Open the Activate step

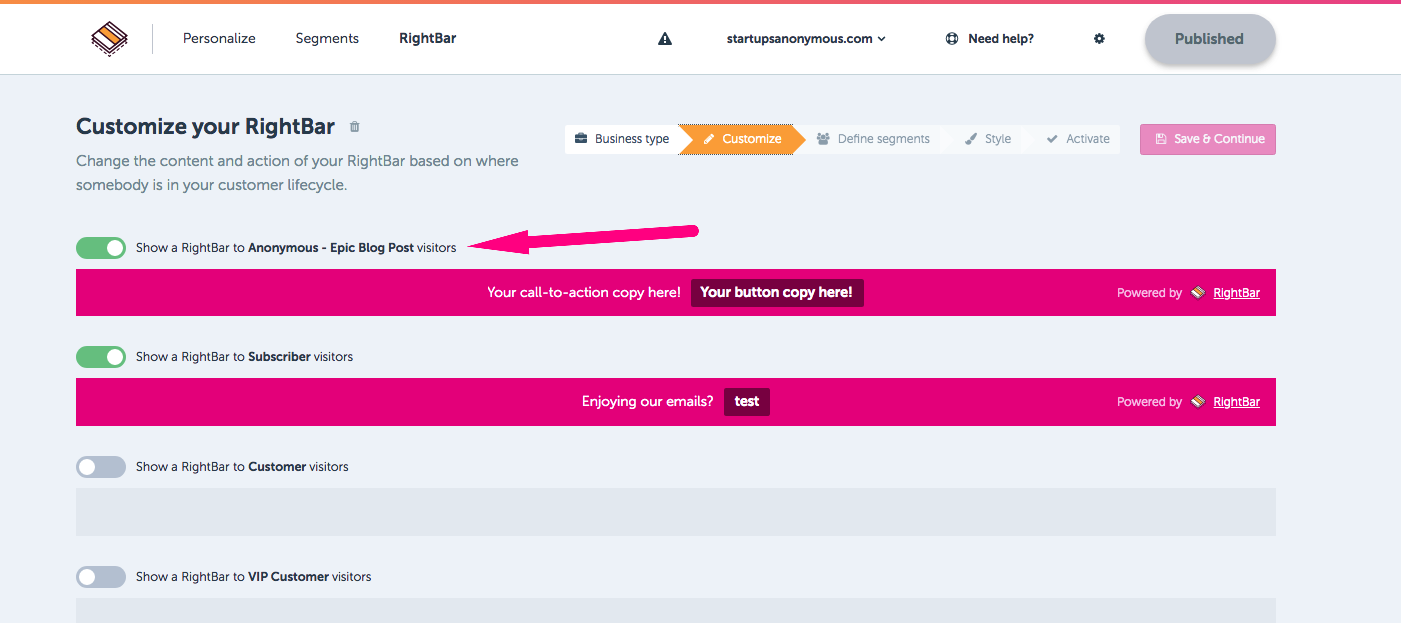1078,139
